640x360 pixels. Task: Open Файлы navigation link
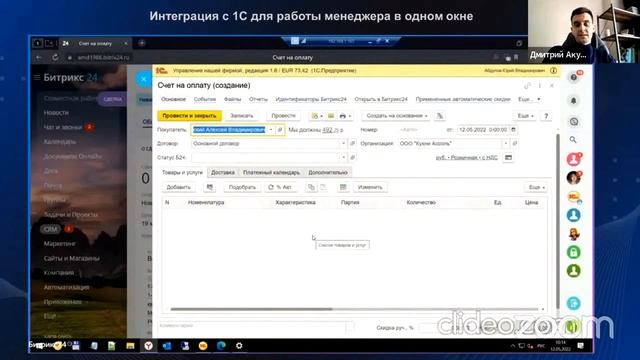click(232, 99)
